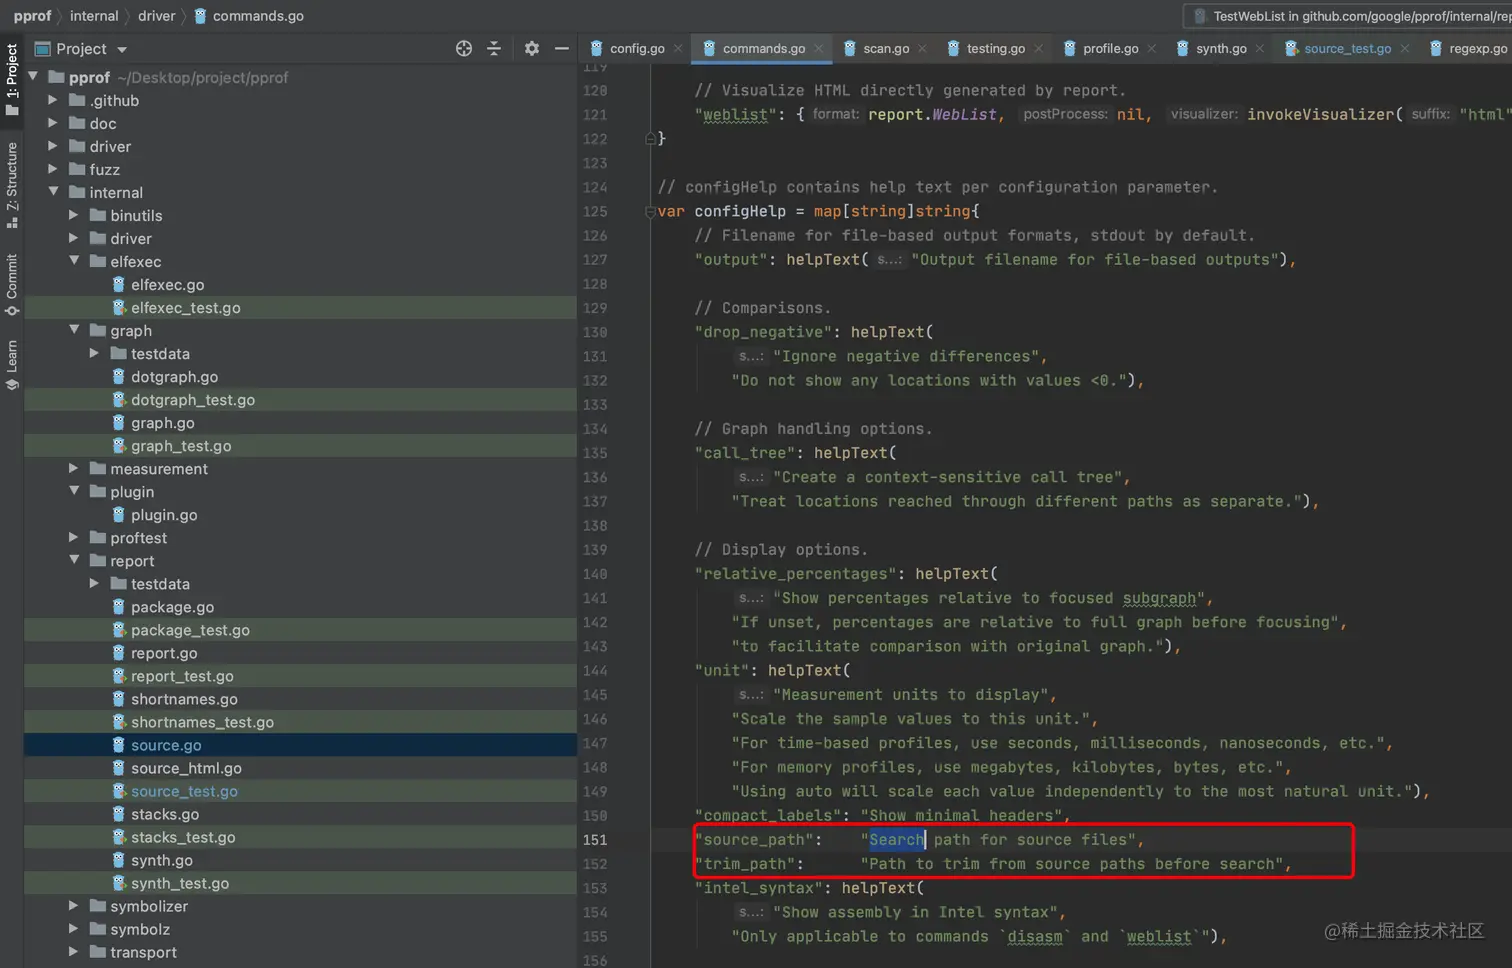Collapse the elfexec folder

(74, 261)
